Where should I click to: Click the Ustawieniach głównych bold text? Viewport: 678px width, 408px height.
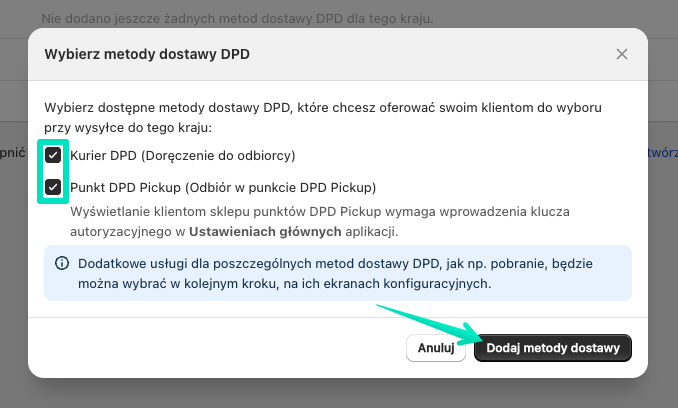tap(265, 232)
